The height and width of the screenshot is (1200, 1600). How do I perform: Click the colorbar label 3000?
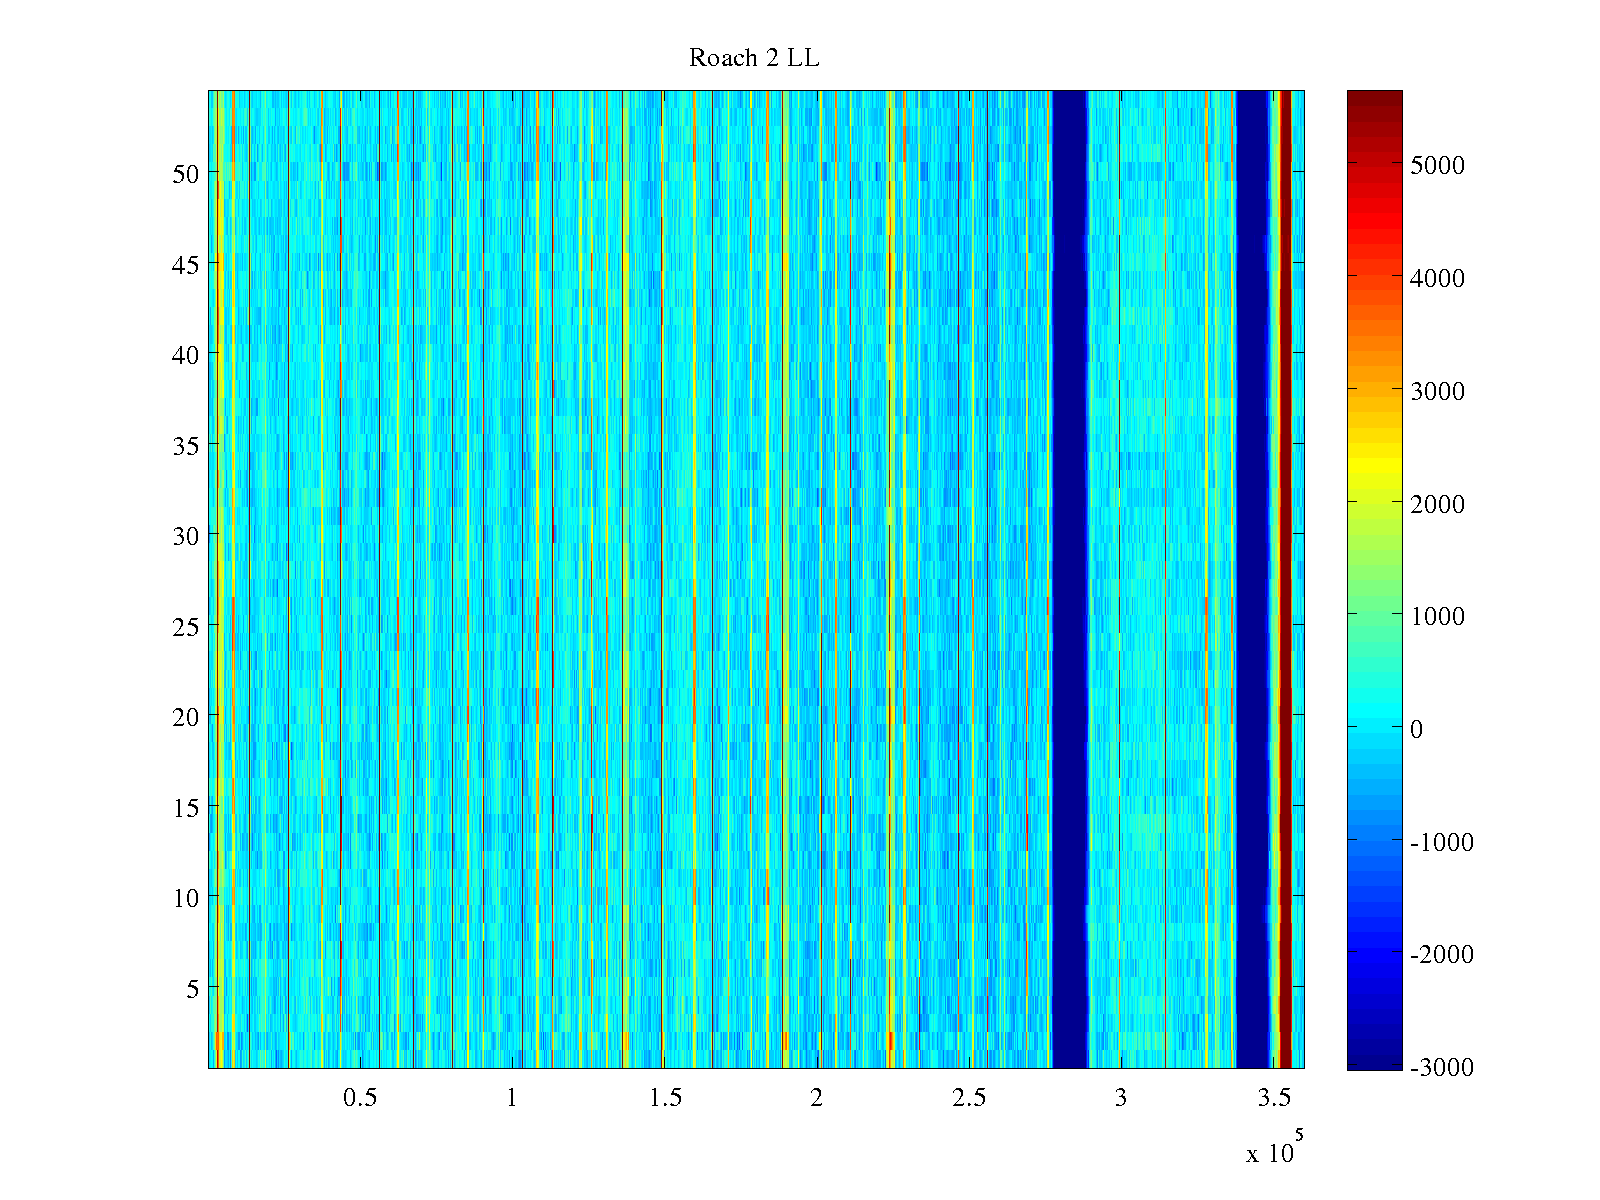(x=1437, y=391)
